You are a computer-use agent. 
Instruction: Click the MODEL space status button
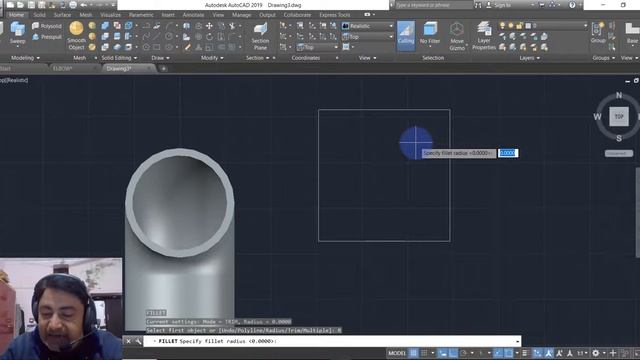pyautogui.click(x=397, y=353)
